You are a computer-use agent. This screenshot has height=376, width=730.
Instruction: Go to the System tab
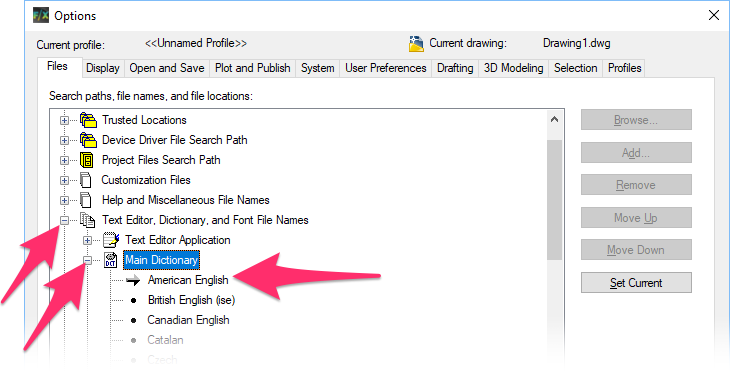[318, 68]
